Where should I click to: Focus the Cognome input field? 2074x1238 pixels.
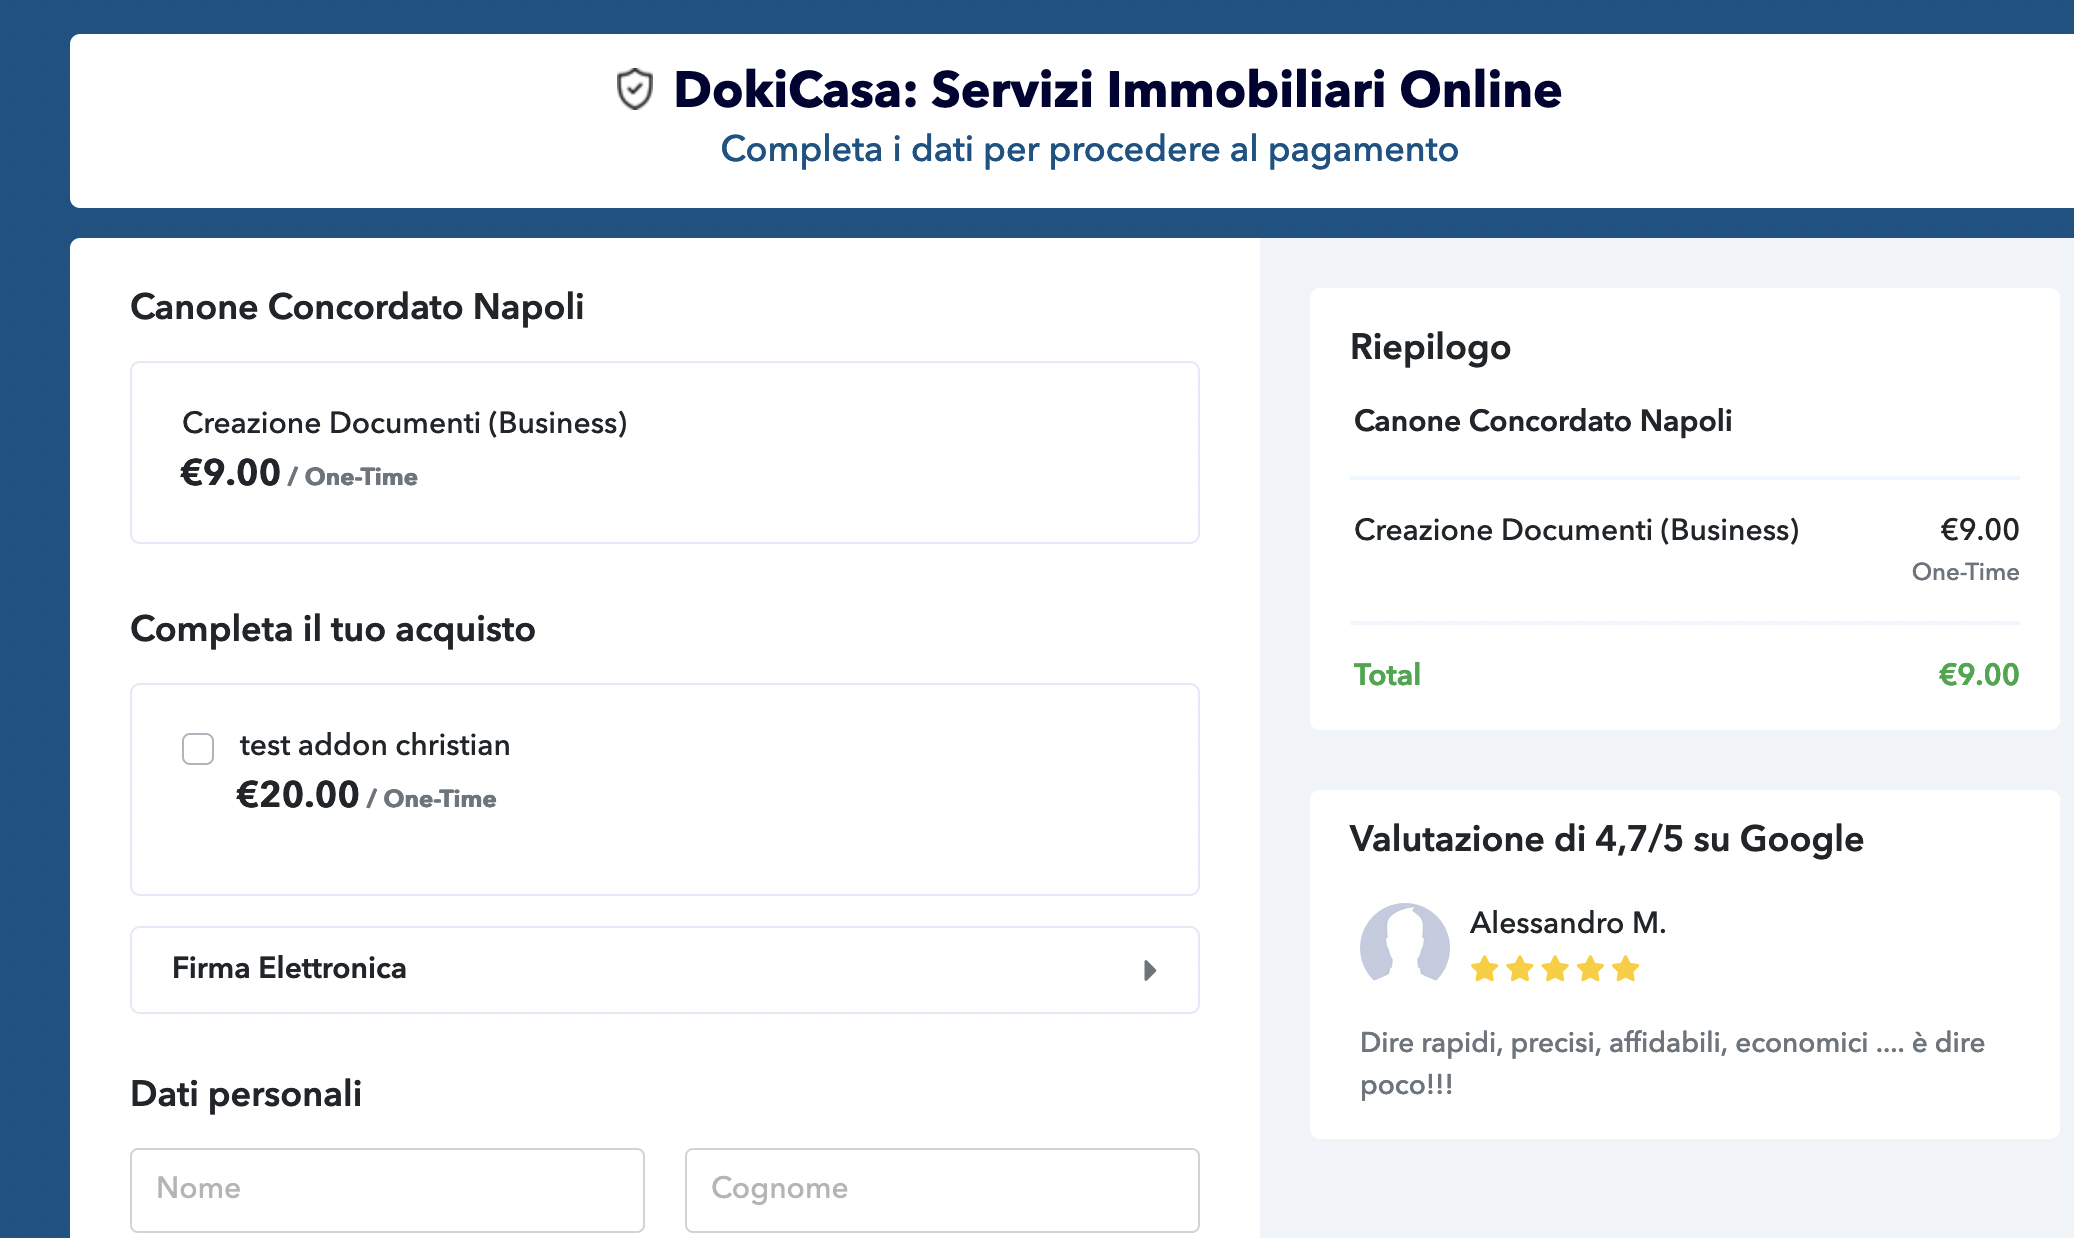pyautogui.click(x=942, y=1189)
